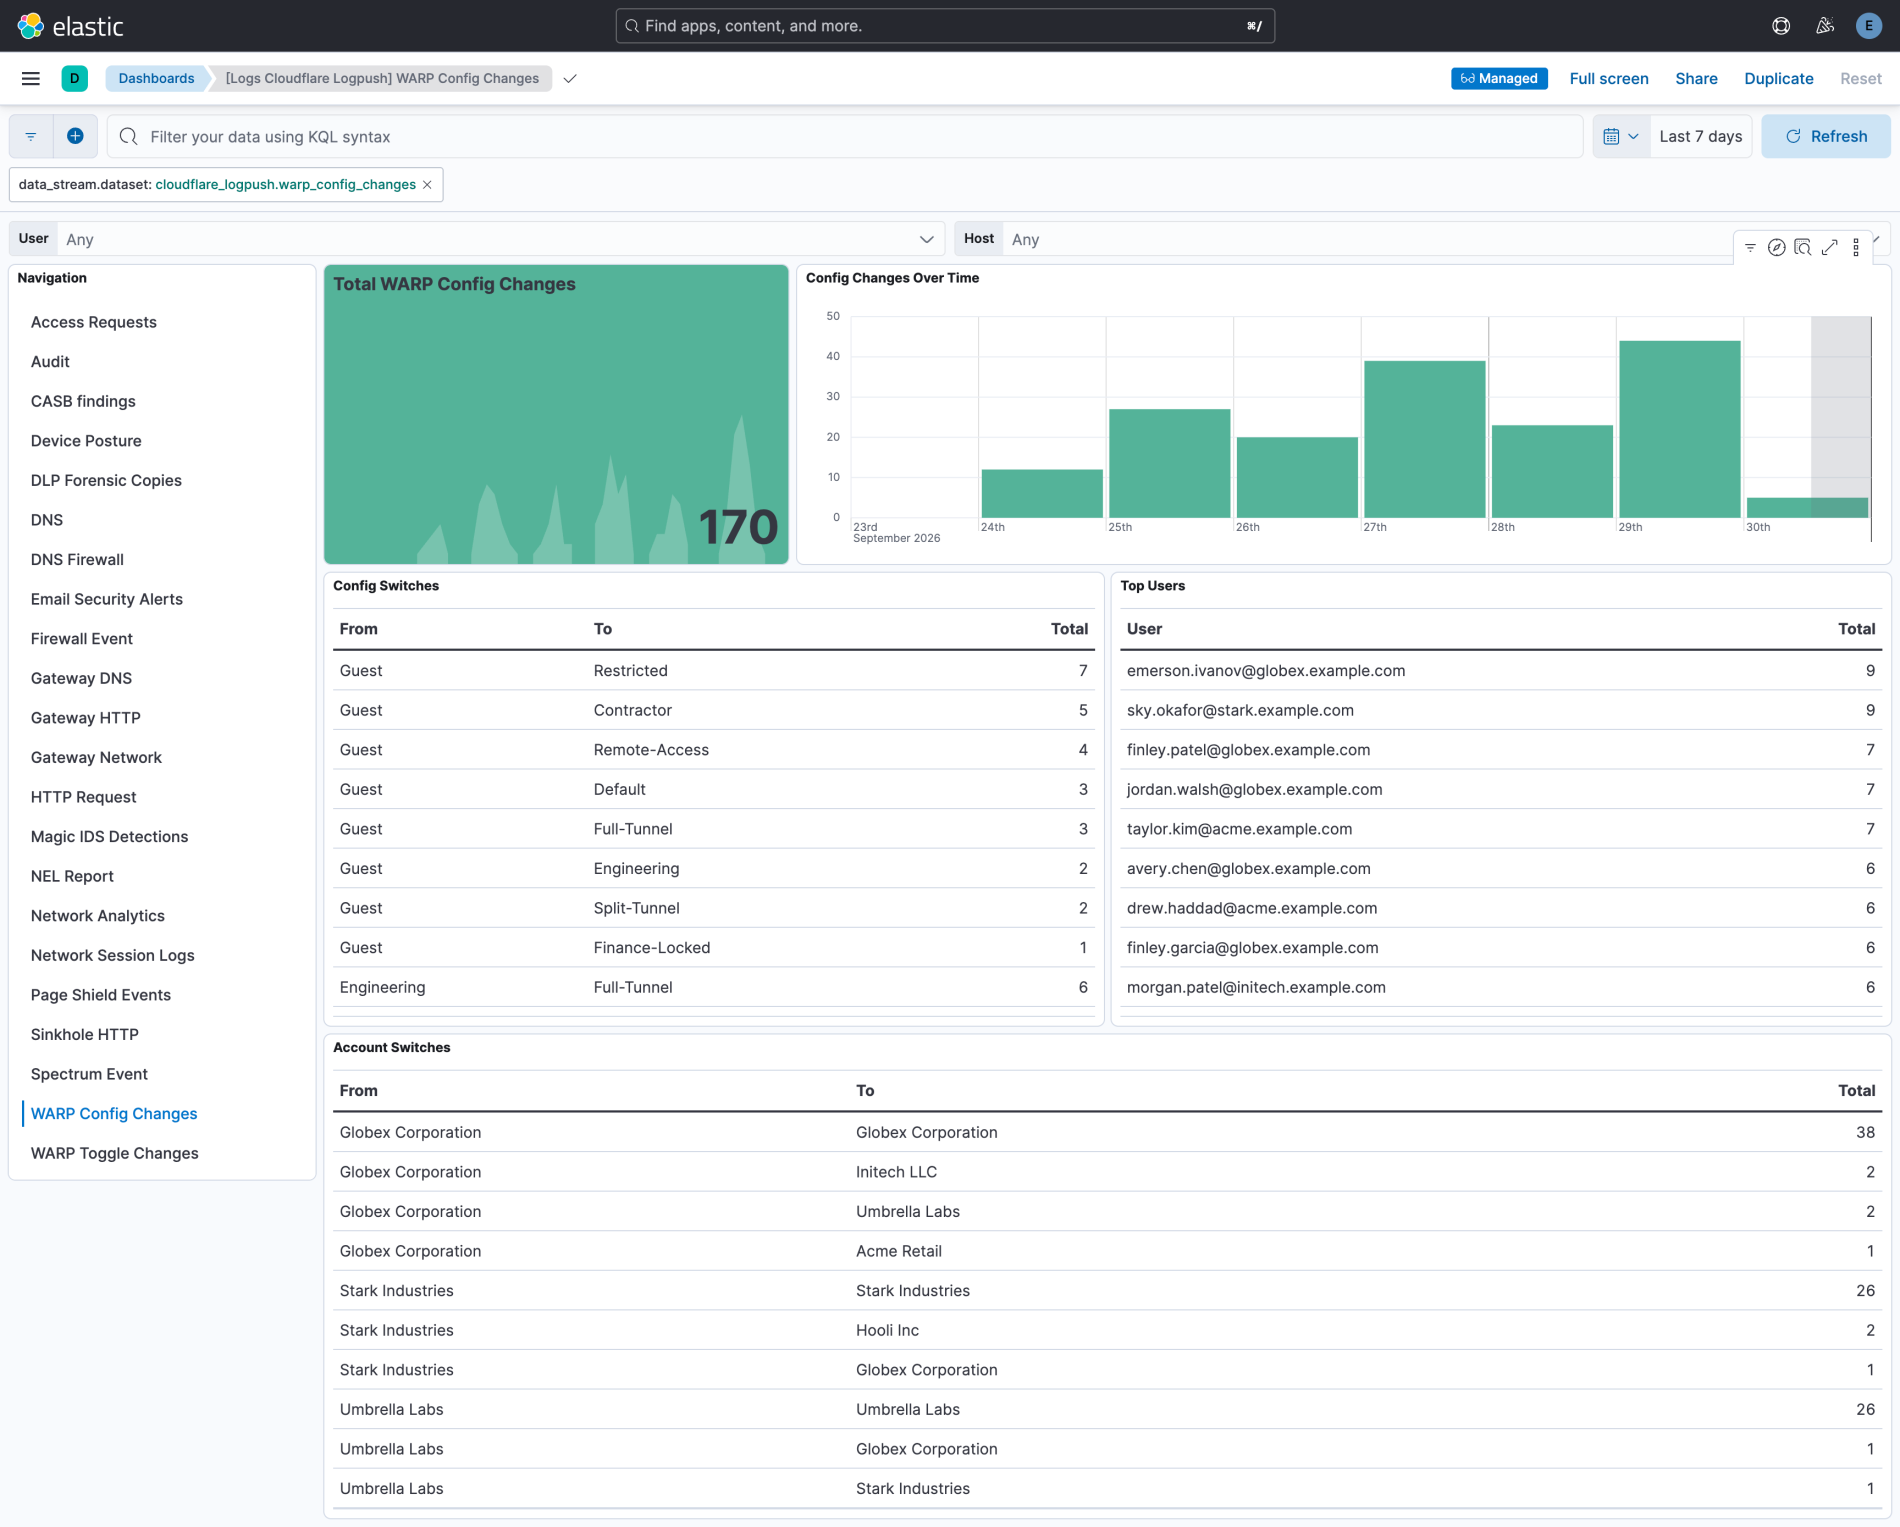This screenshot has height=1527, width=1900.
Task: Click inside the KQL filter input
Action: point(845,136)
